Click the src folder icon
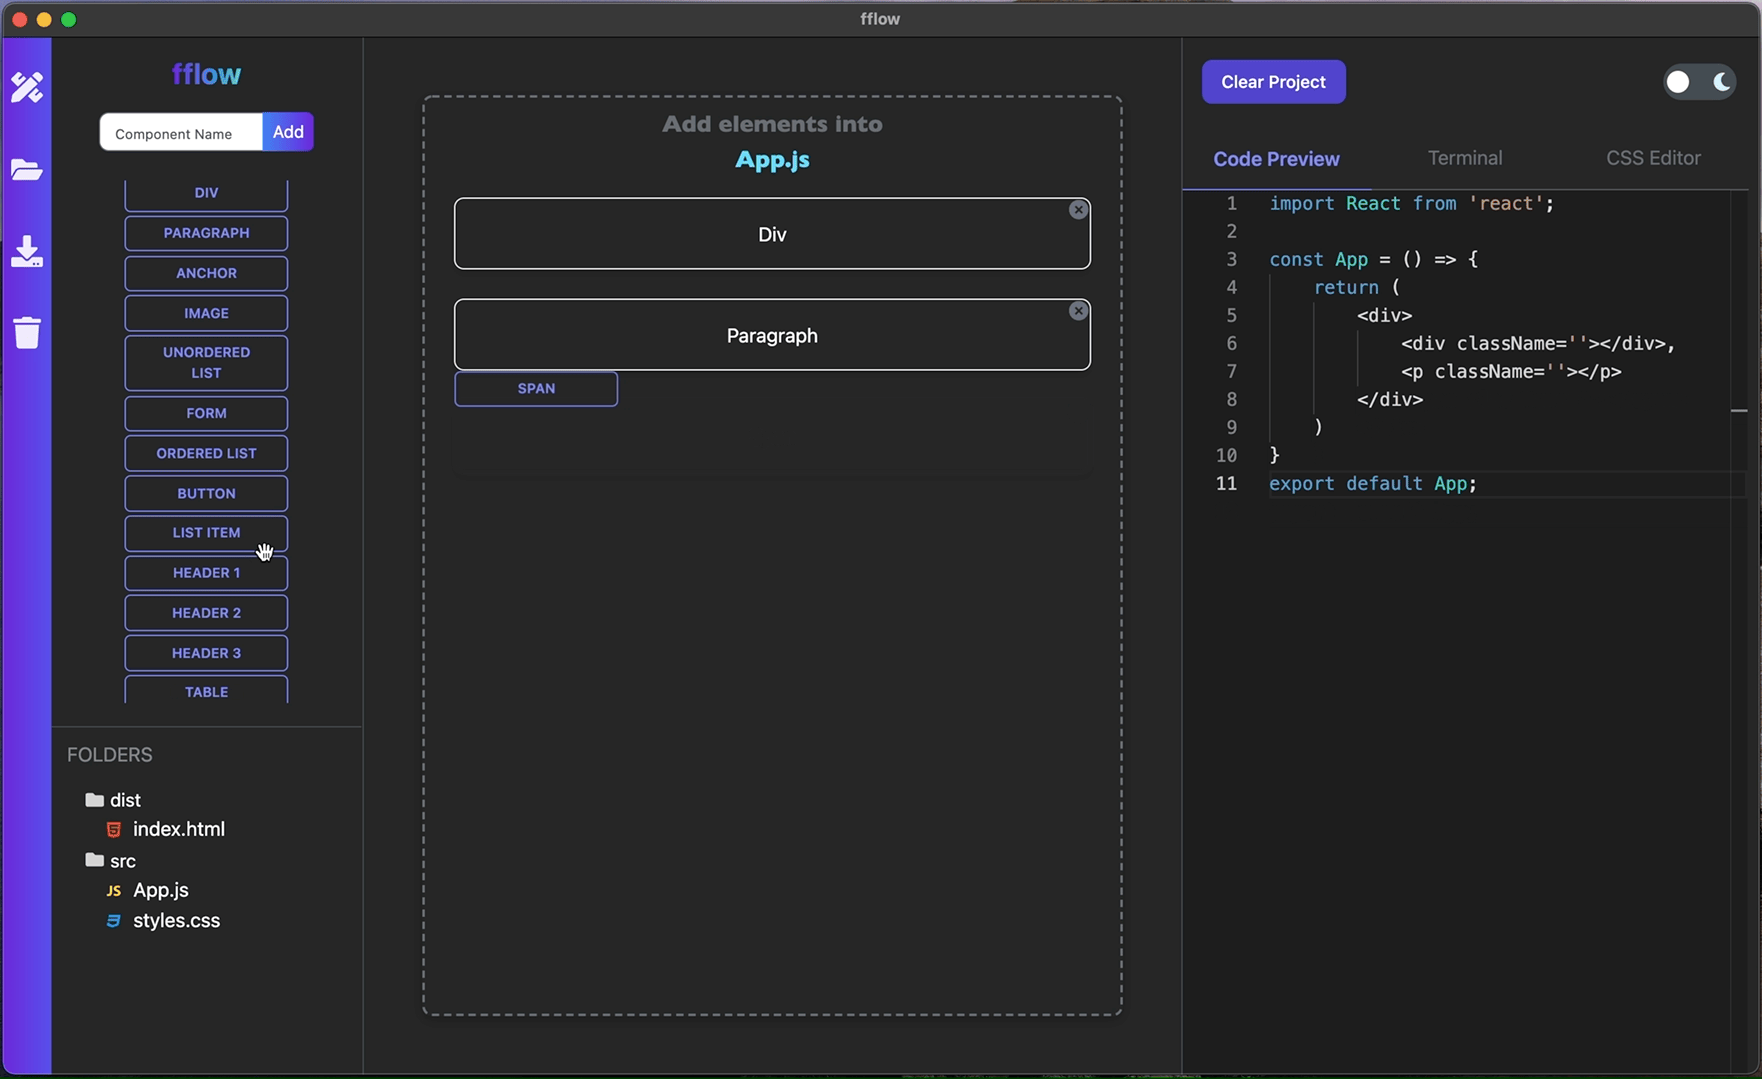 point(95,860)
